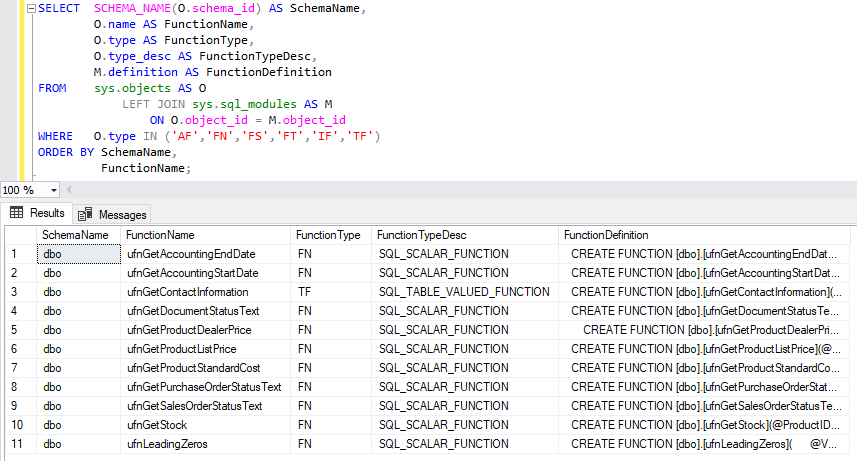The width and height of the screenshot is (857, 461).
Task: Select the SQL_TABLE_VALUED_FUNCTION cell
Action: [464, 292]
